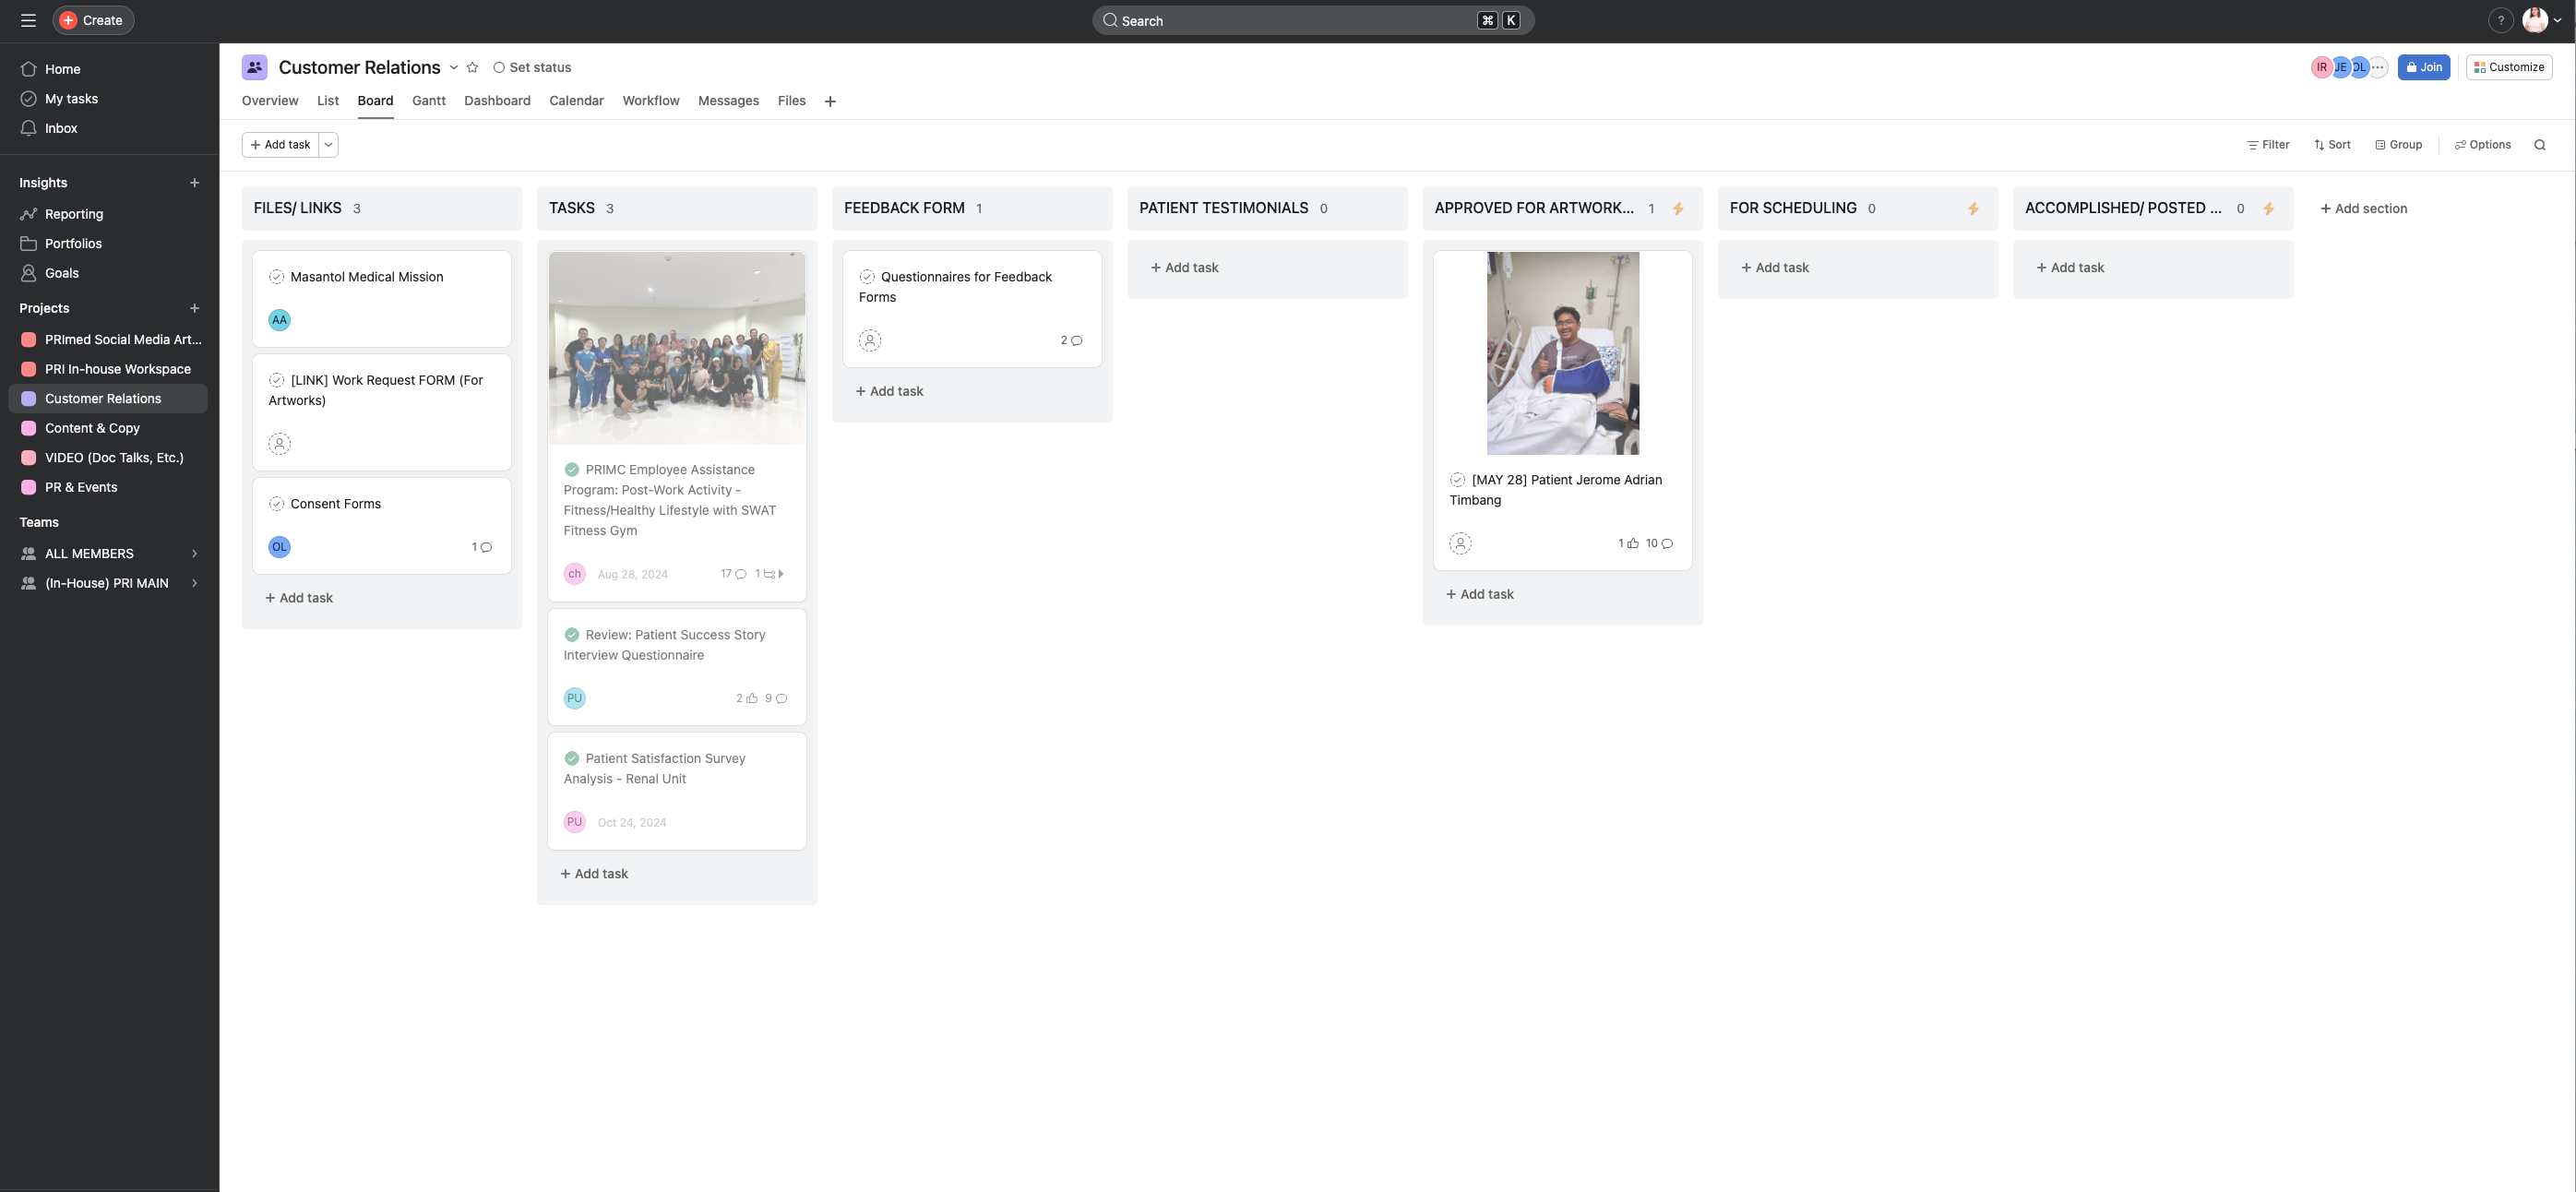Switch to List tab
This screenshot has height=1192, width=2576.
[328, 101]
